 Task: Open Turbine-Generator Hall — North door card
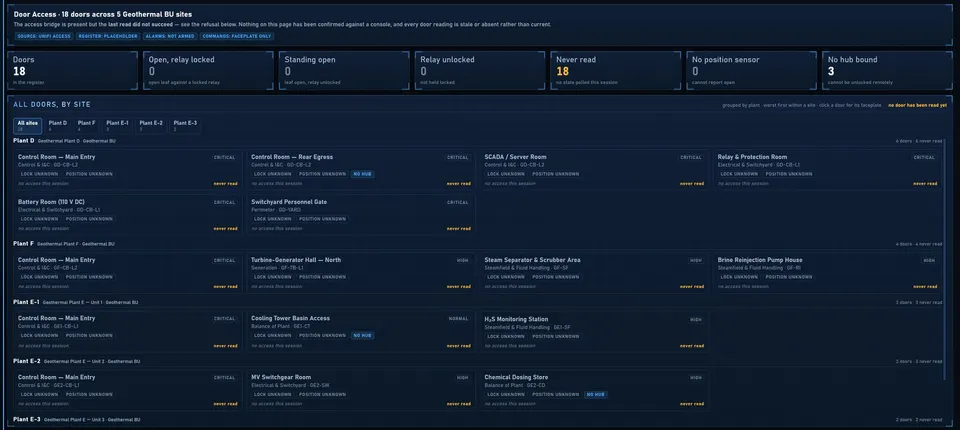[x=361, y=273]
